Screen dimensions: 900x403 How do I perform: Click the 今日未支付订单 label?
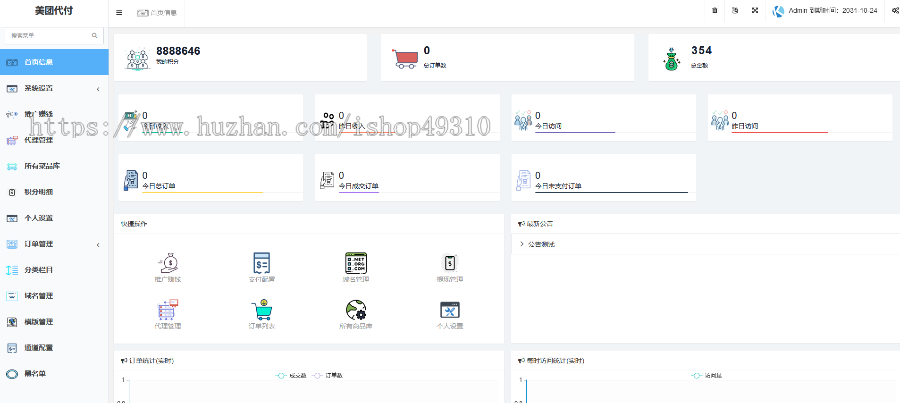click(558, 186)
